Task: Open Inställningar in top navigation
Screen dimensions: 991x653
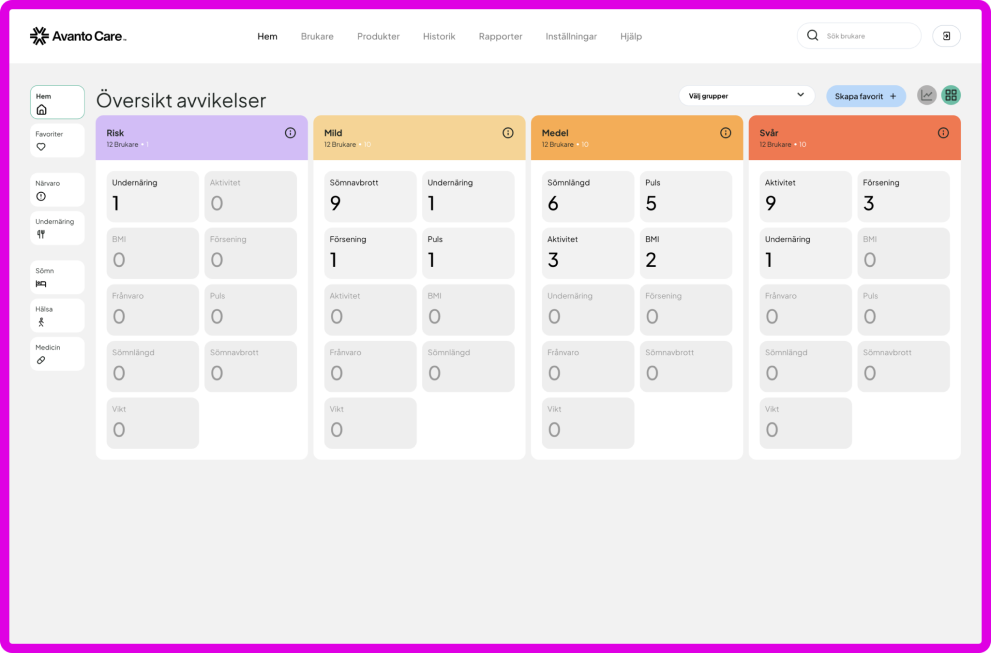Action: pyautogui.click(x=571, y=37)
